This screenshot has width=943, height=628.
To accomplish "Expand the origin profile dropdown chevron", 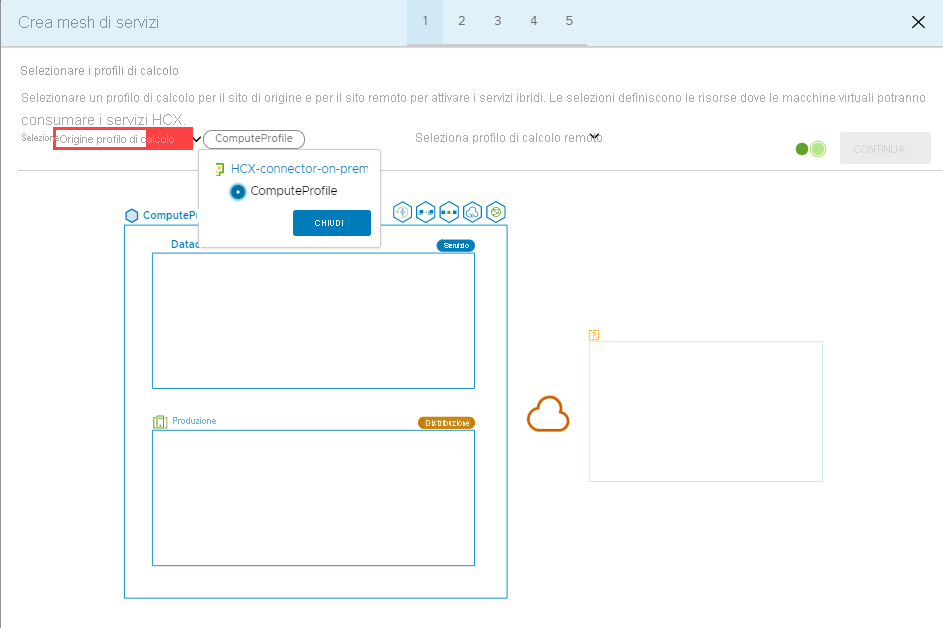I will click(x=197, y=140).
